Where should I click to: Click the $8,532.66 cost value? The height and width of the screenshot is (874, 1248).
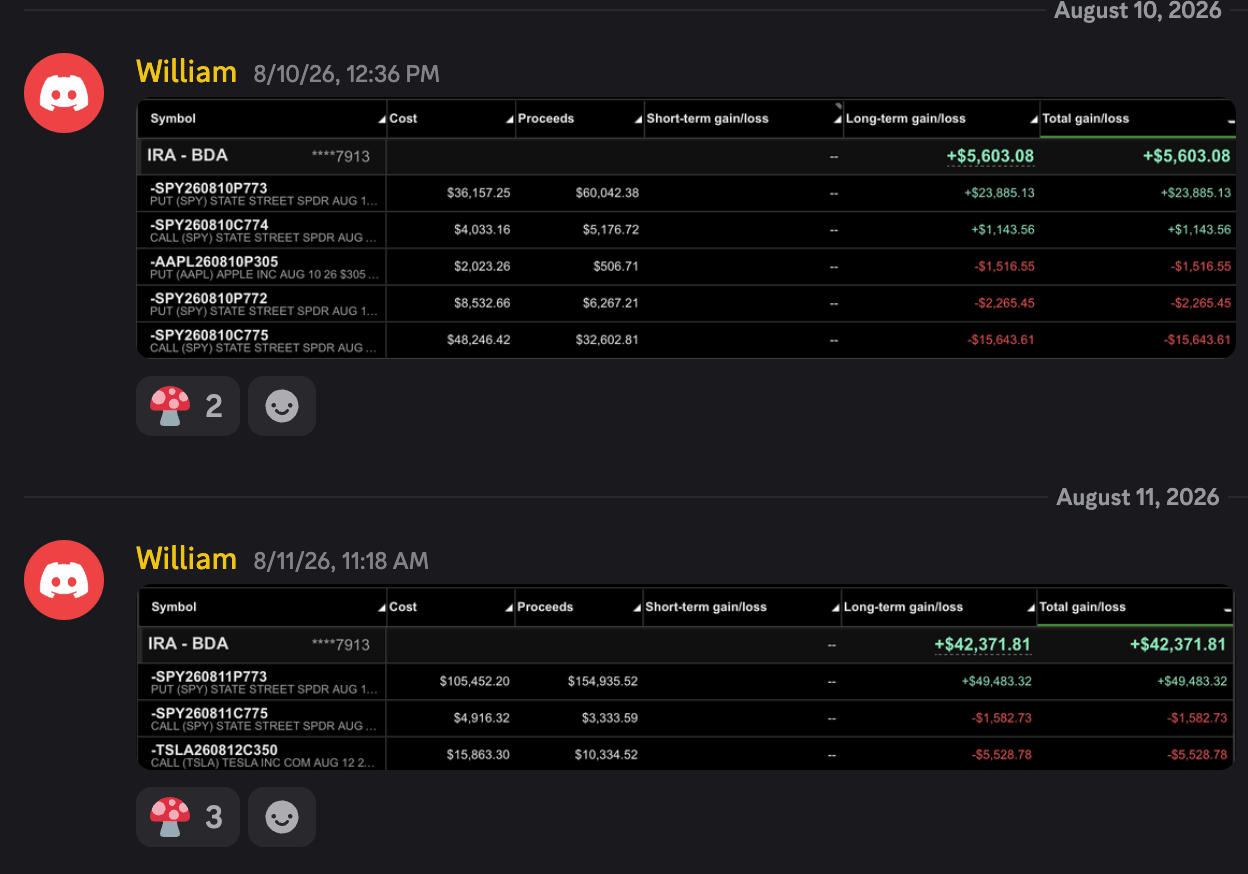coord(482,303)
